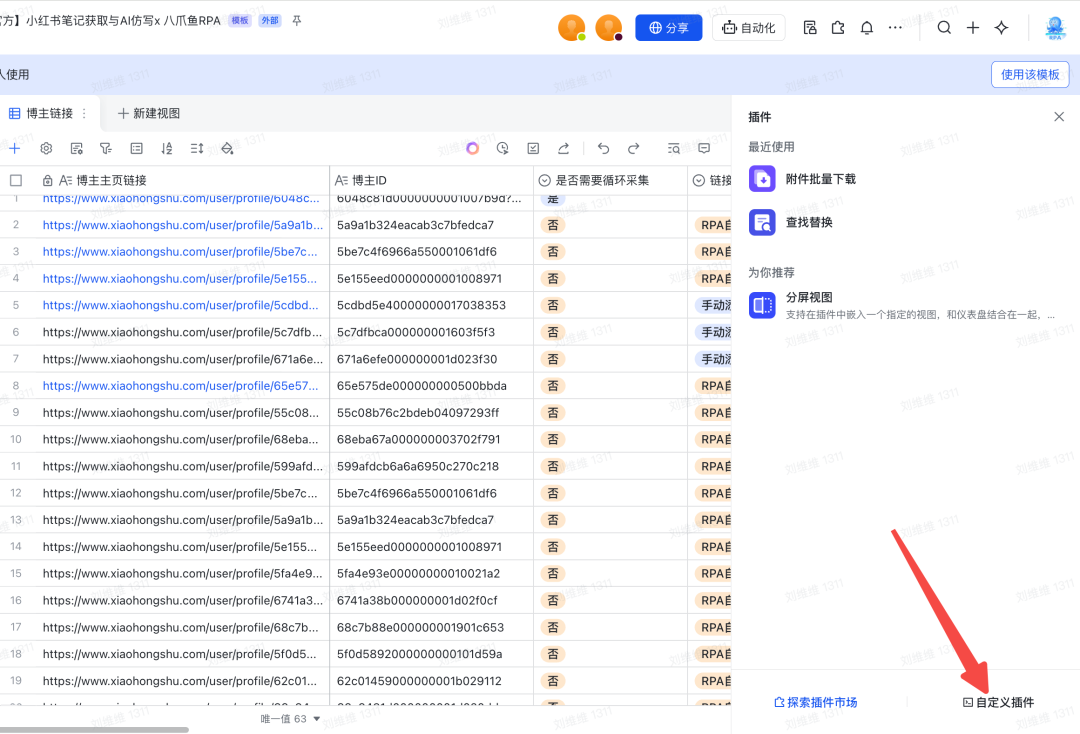
Task: Select the 附件批量下载 plugin
Action: (x=820, y=179)
